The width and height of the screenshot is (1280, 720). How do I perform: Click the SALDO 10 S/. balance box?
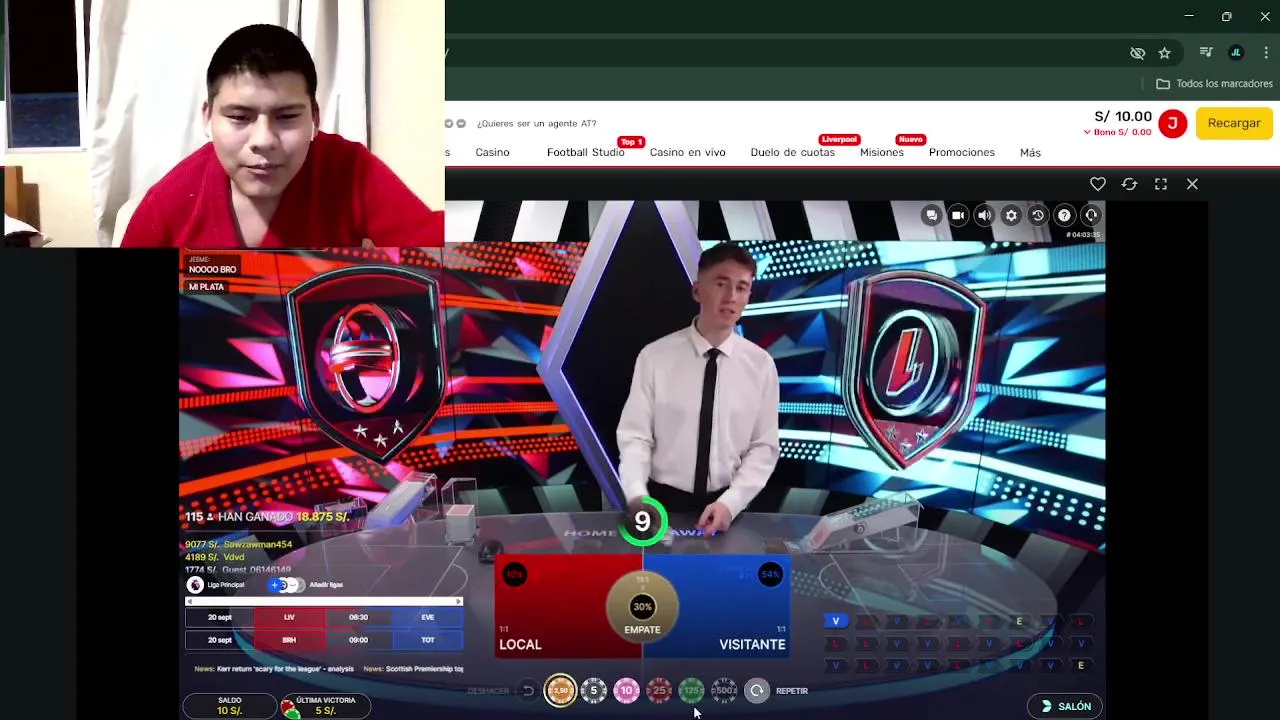pos(230,706)
